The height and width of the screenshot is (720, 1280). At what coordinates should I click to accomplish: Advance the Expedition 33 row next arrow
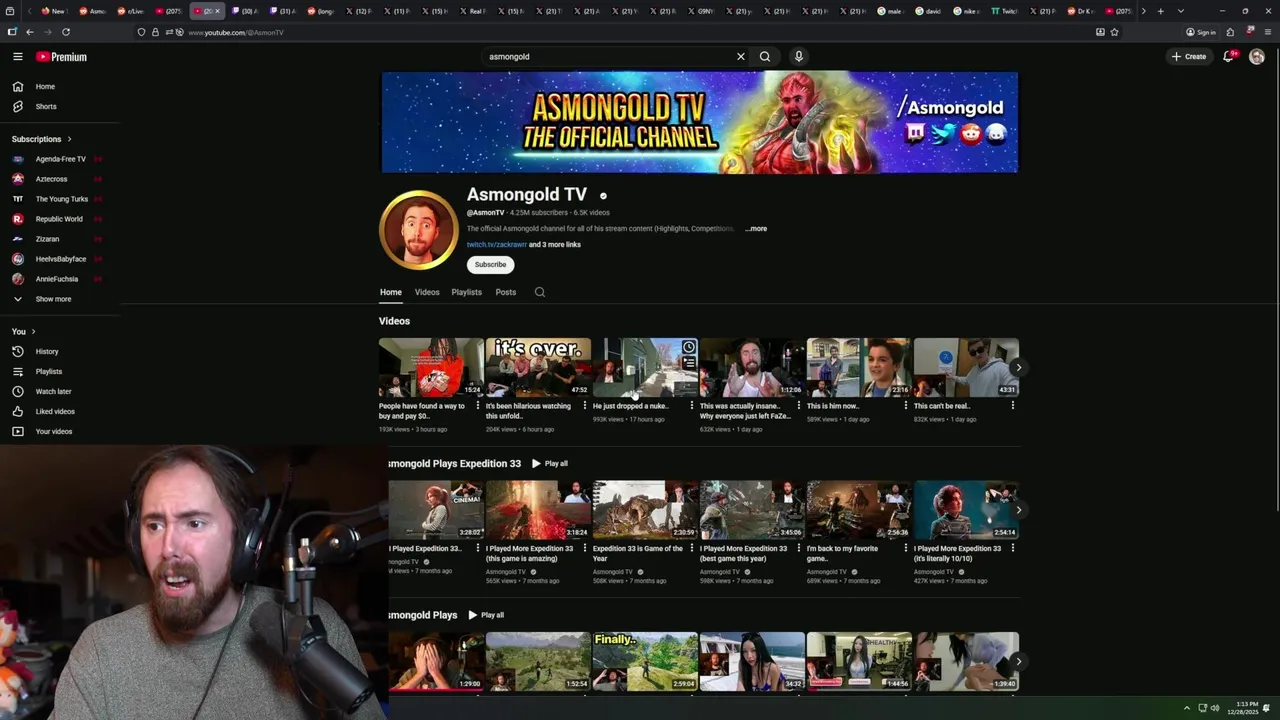1018,510
